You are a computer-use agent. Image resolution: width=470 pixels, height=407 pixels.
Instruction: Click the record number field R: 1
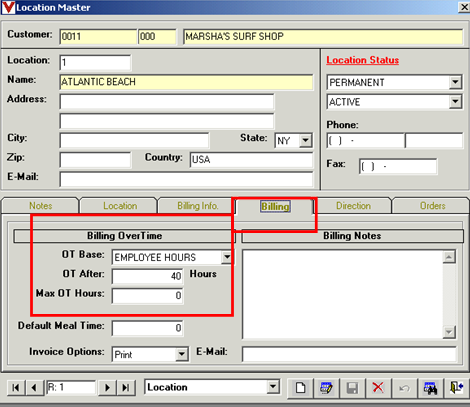tap(71, 388)
